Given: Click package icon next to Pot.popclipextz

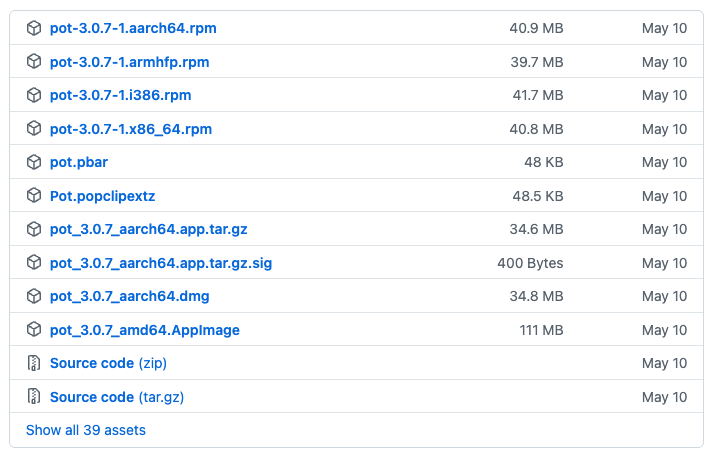Looking at the screenshot, I should coord(34,196).
